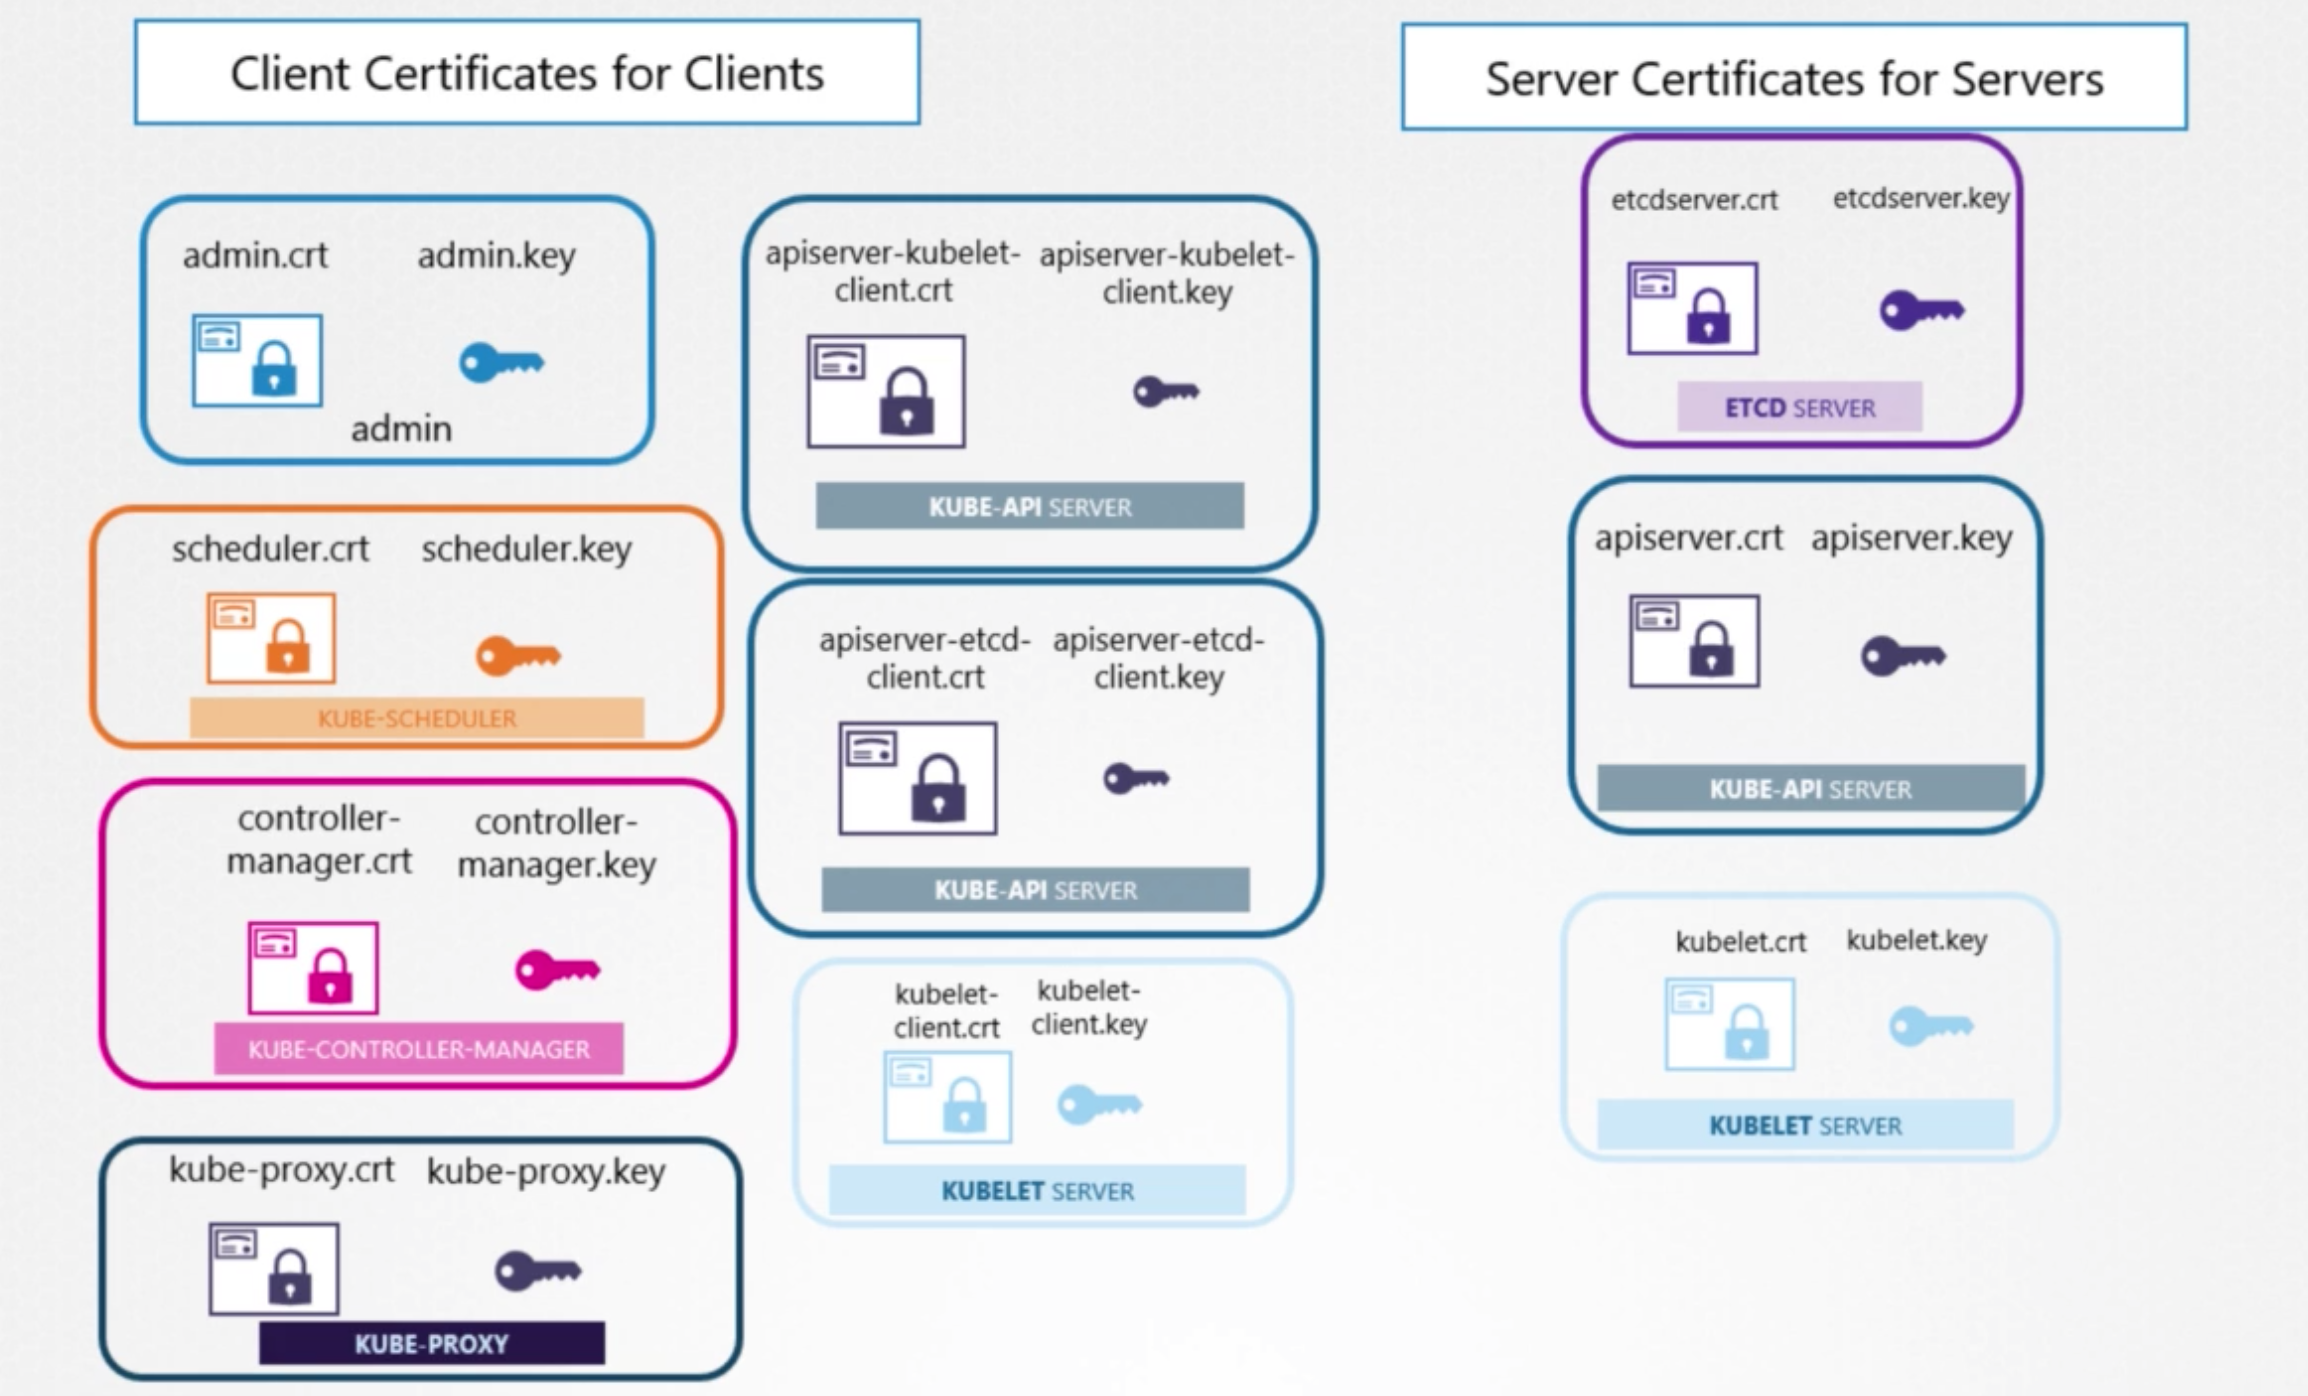Click the pink controller-manager key icon

click(x=557, y=969)
